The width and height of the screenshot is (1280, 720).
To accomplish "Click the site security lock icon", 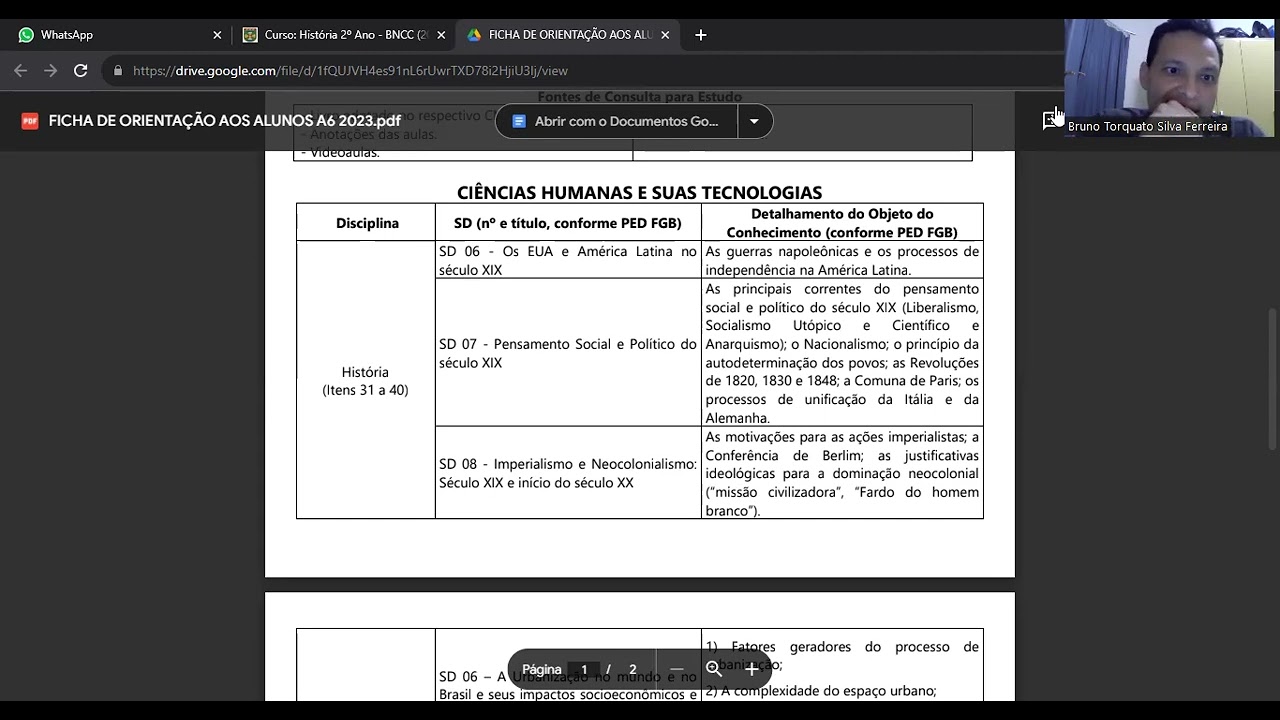I will click(x=118, y=71).
